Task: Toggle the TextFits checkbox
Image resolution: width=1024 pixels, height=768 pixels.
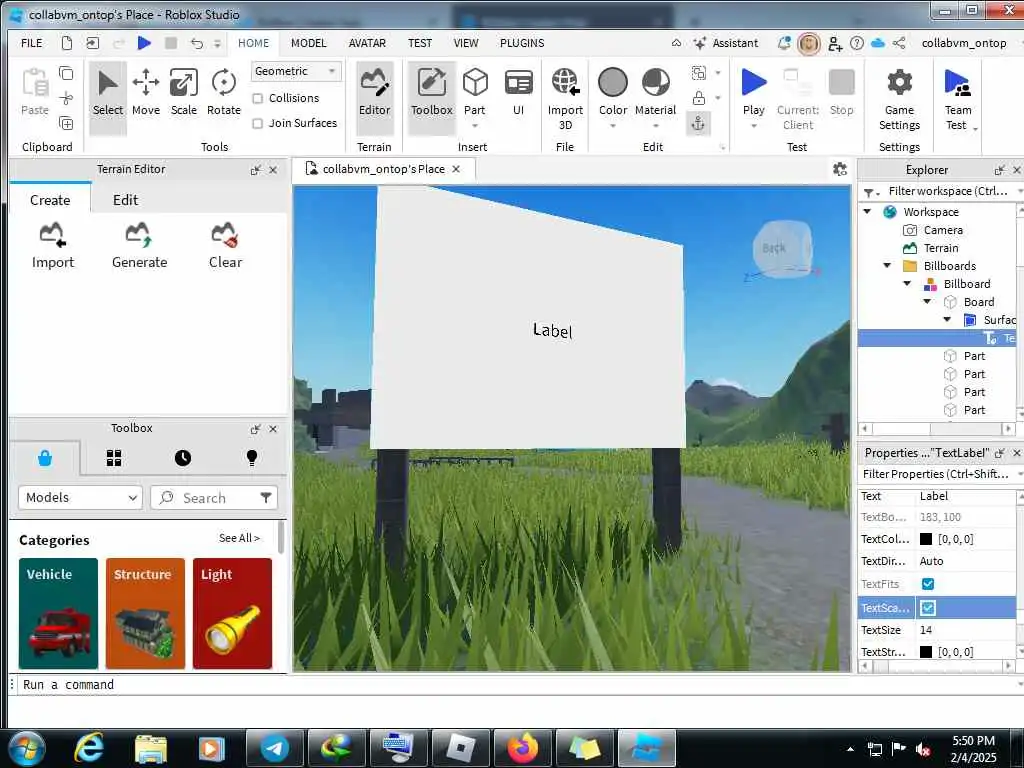Action: click(x=927, y=584)
